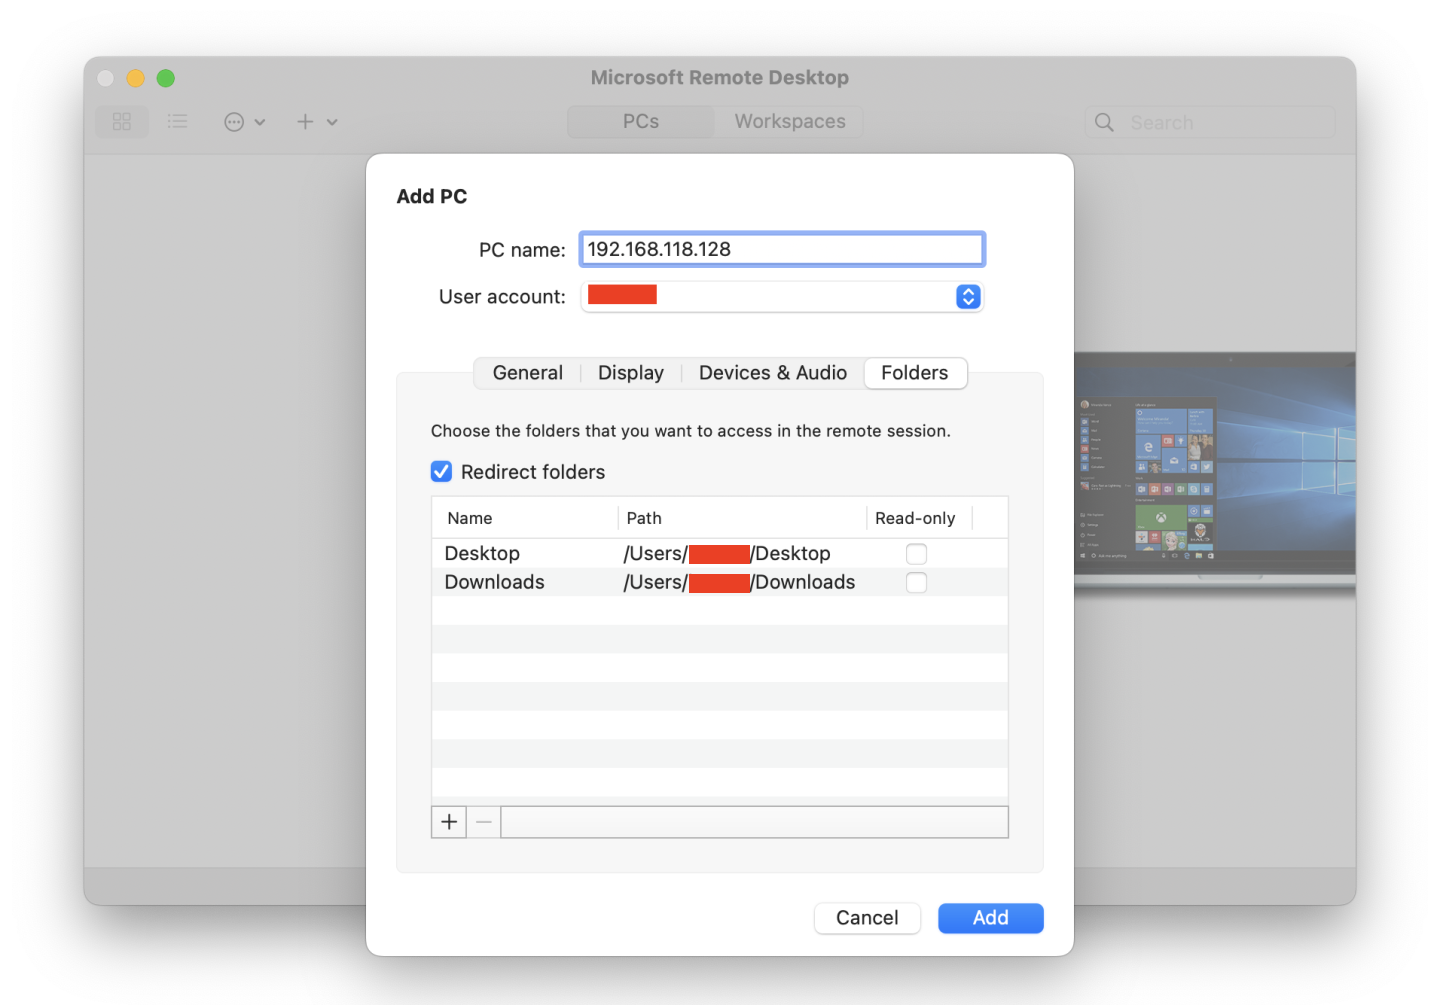
Task: Enable Read-only for the Downloads folder
Action: (x=916, y=582)
